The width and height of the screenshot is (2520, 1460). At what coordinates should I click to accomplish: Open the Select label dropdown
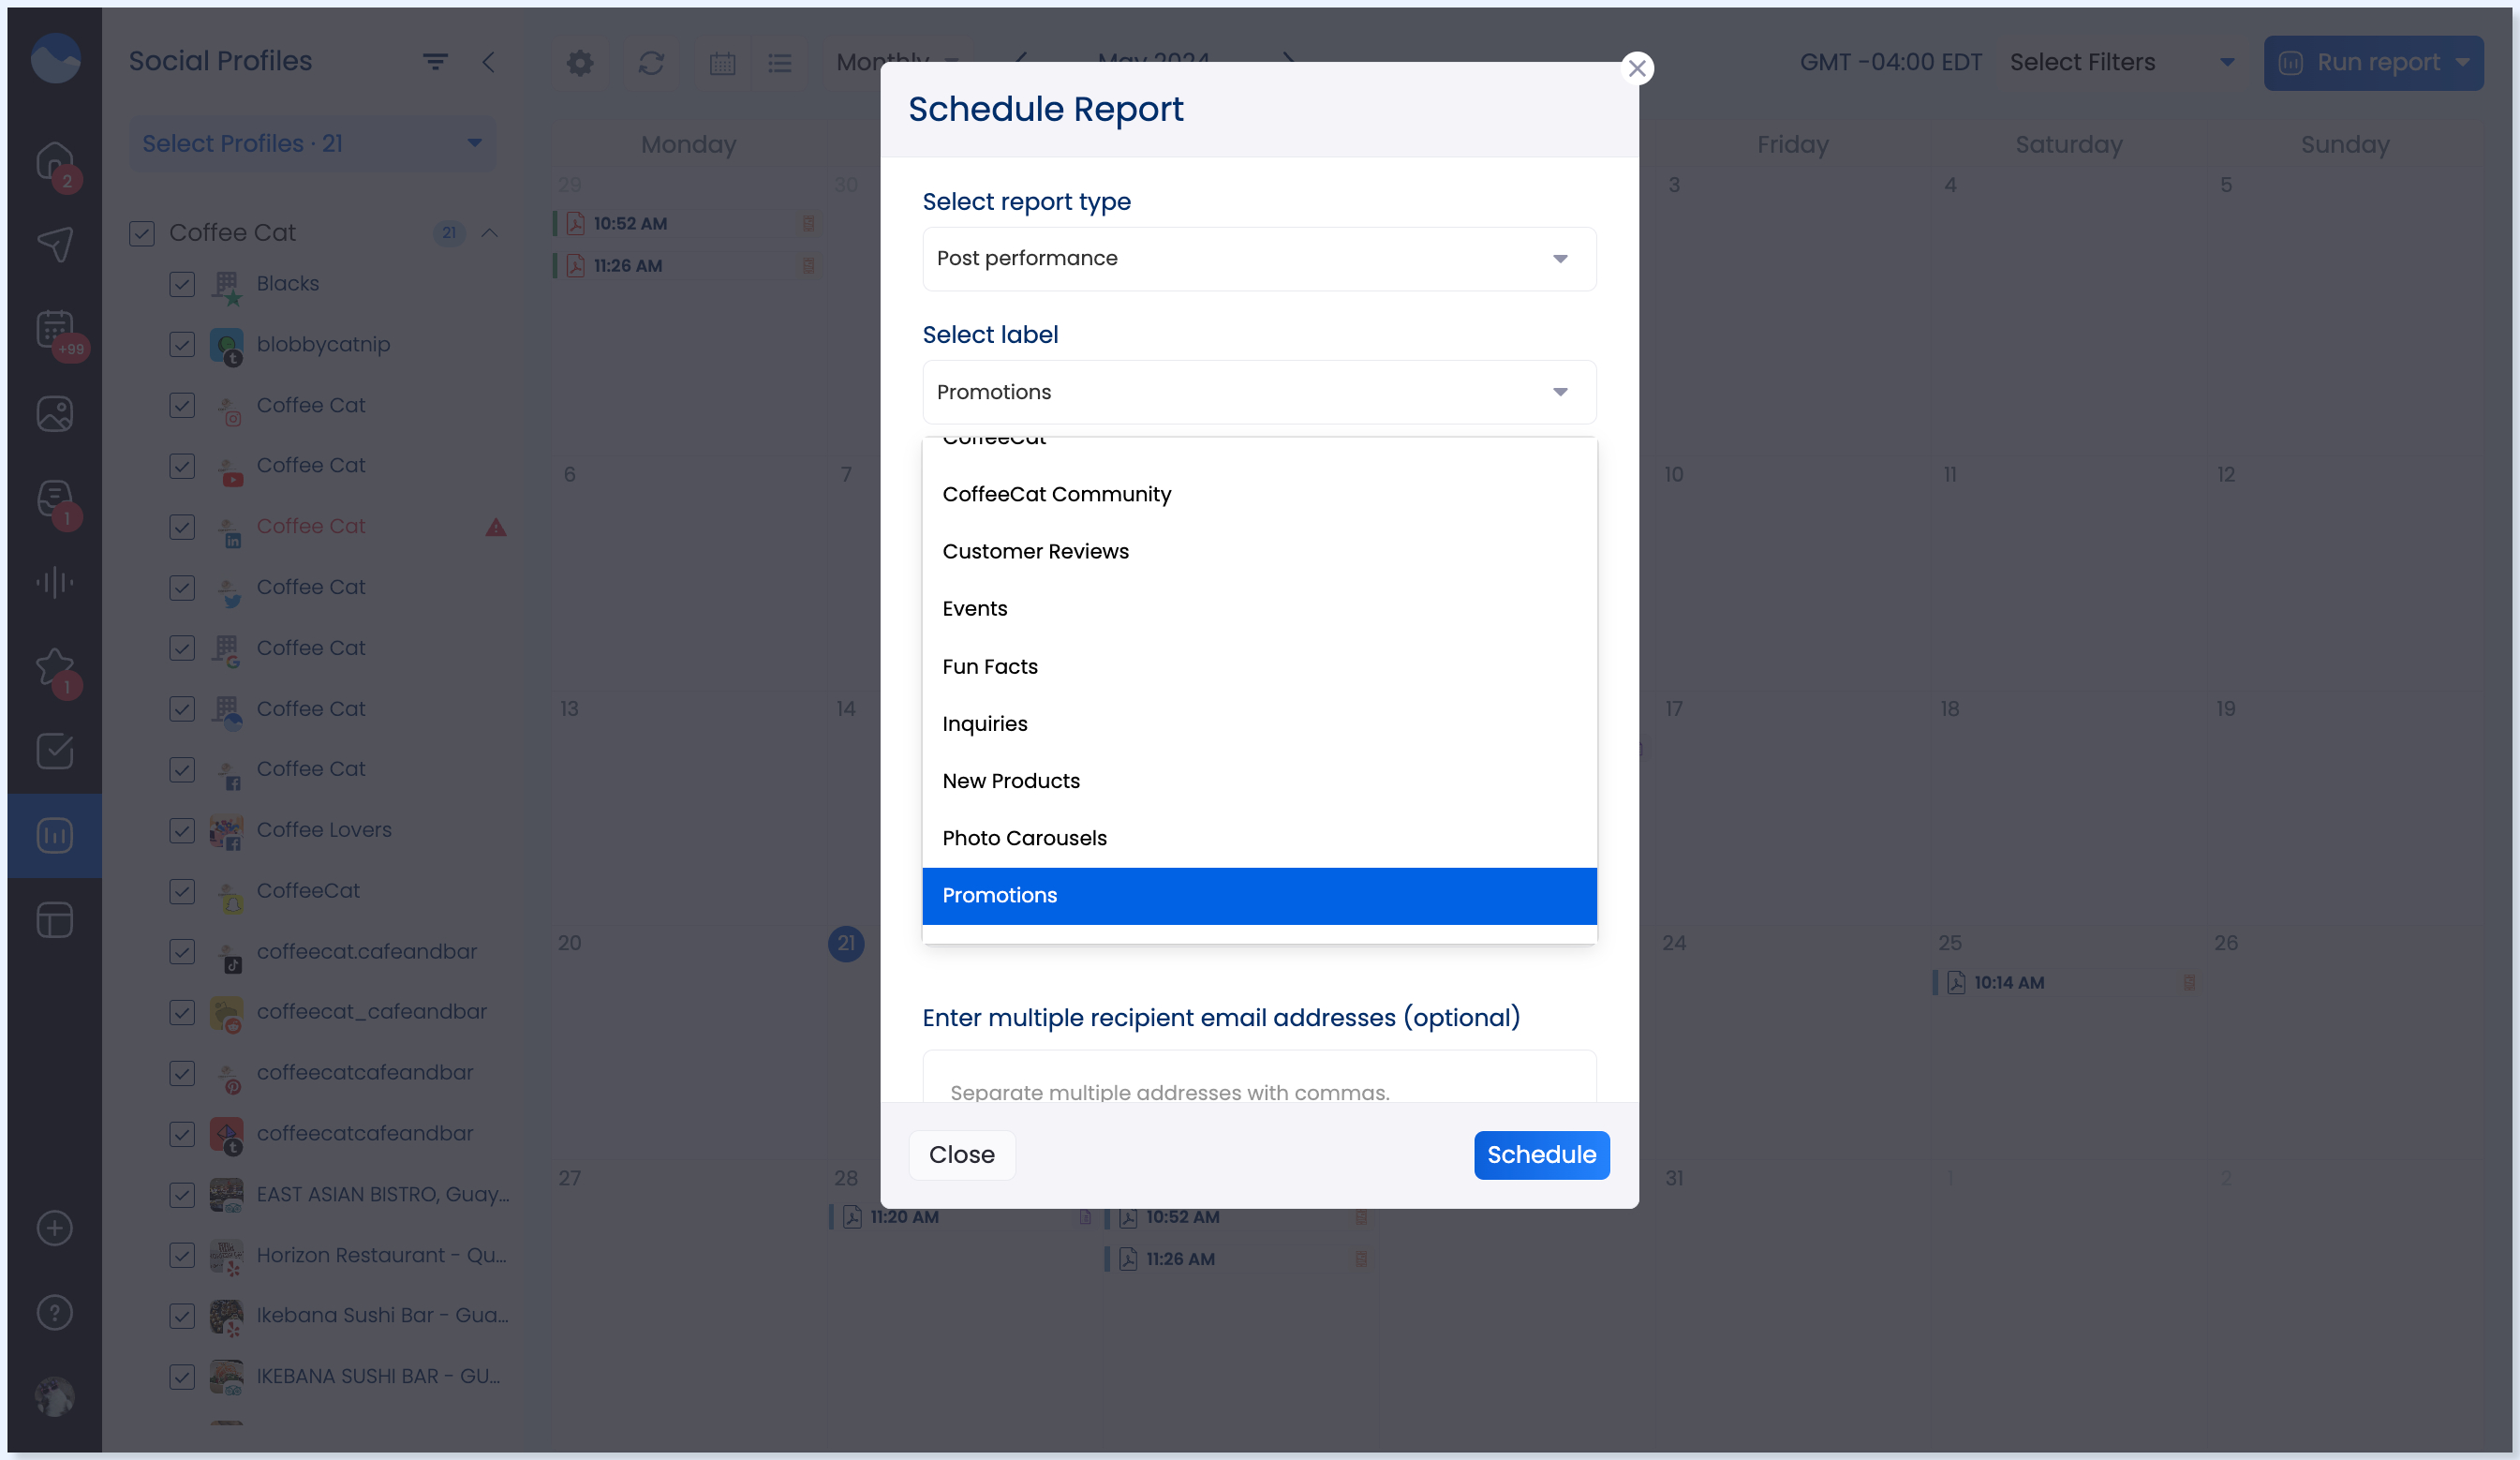click(1258, 392)
